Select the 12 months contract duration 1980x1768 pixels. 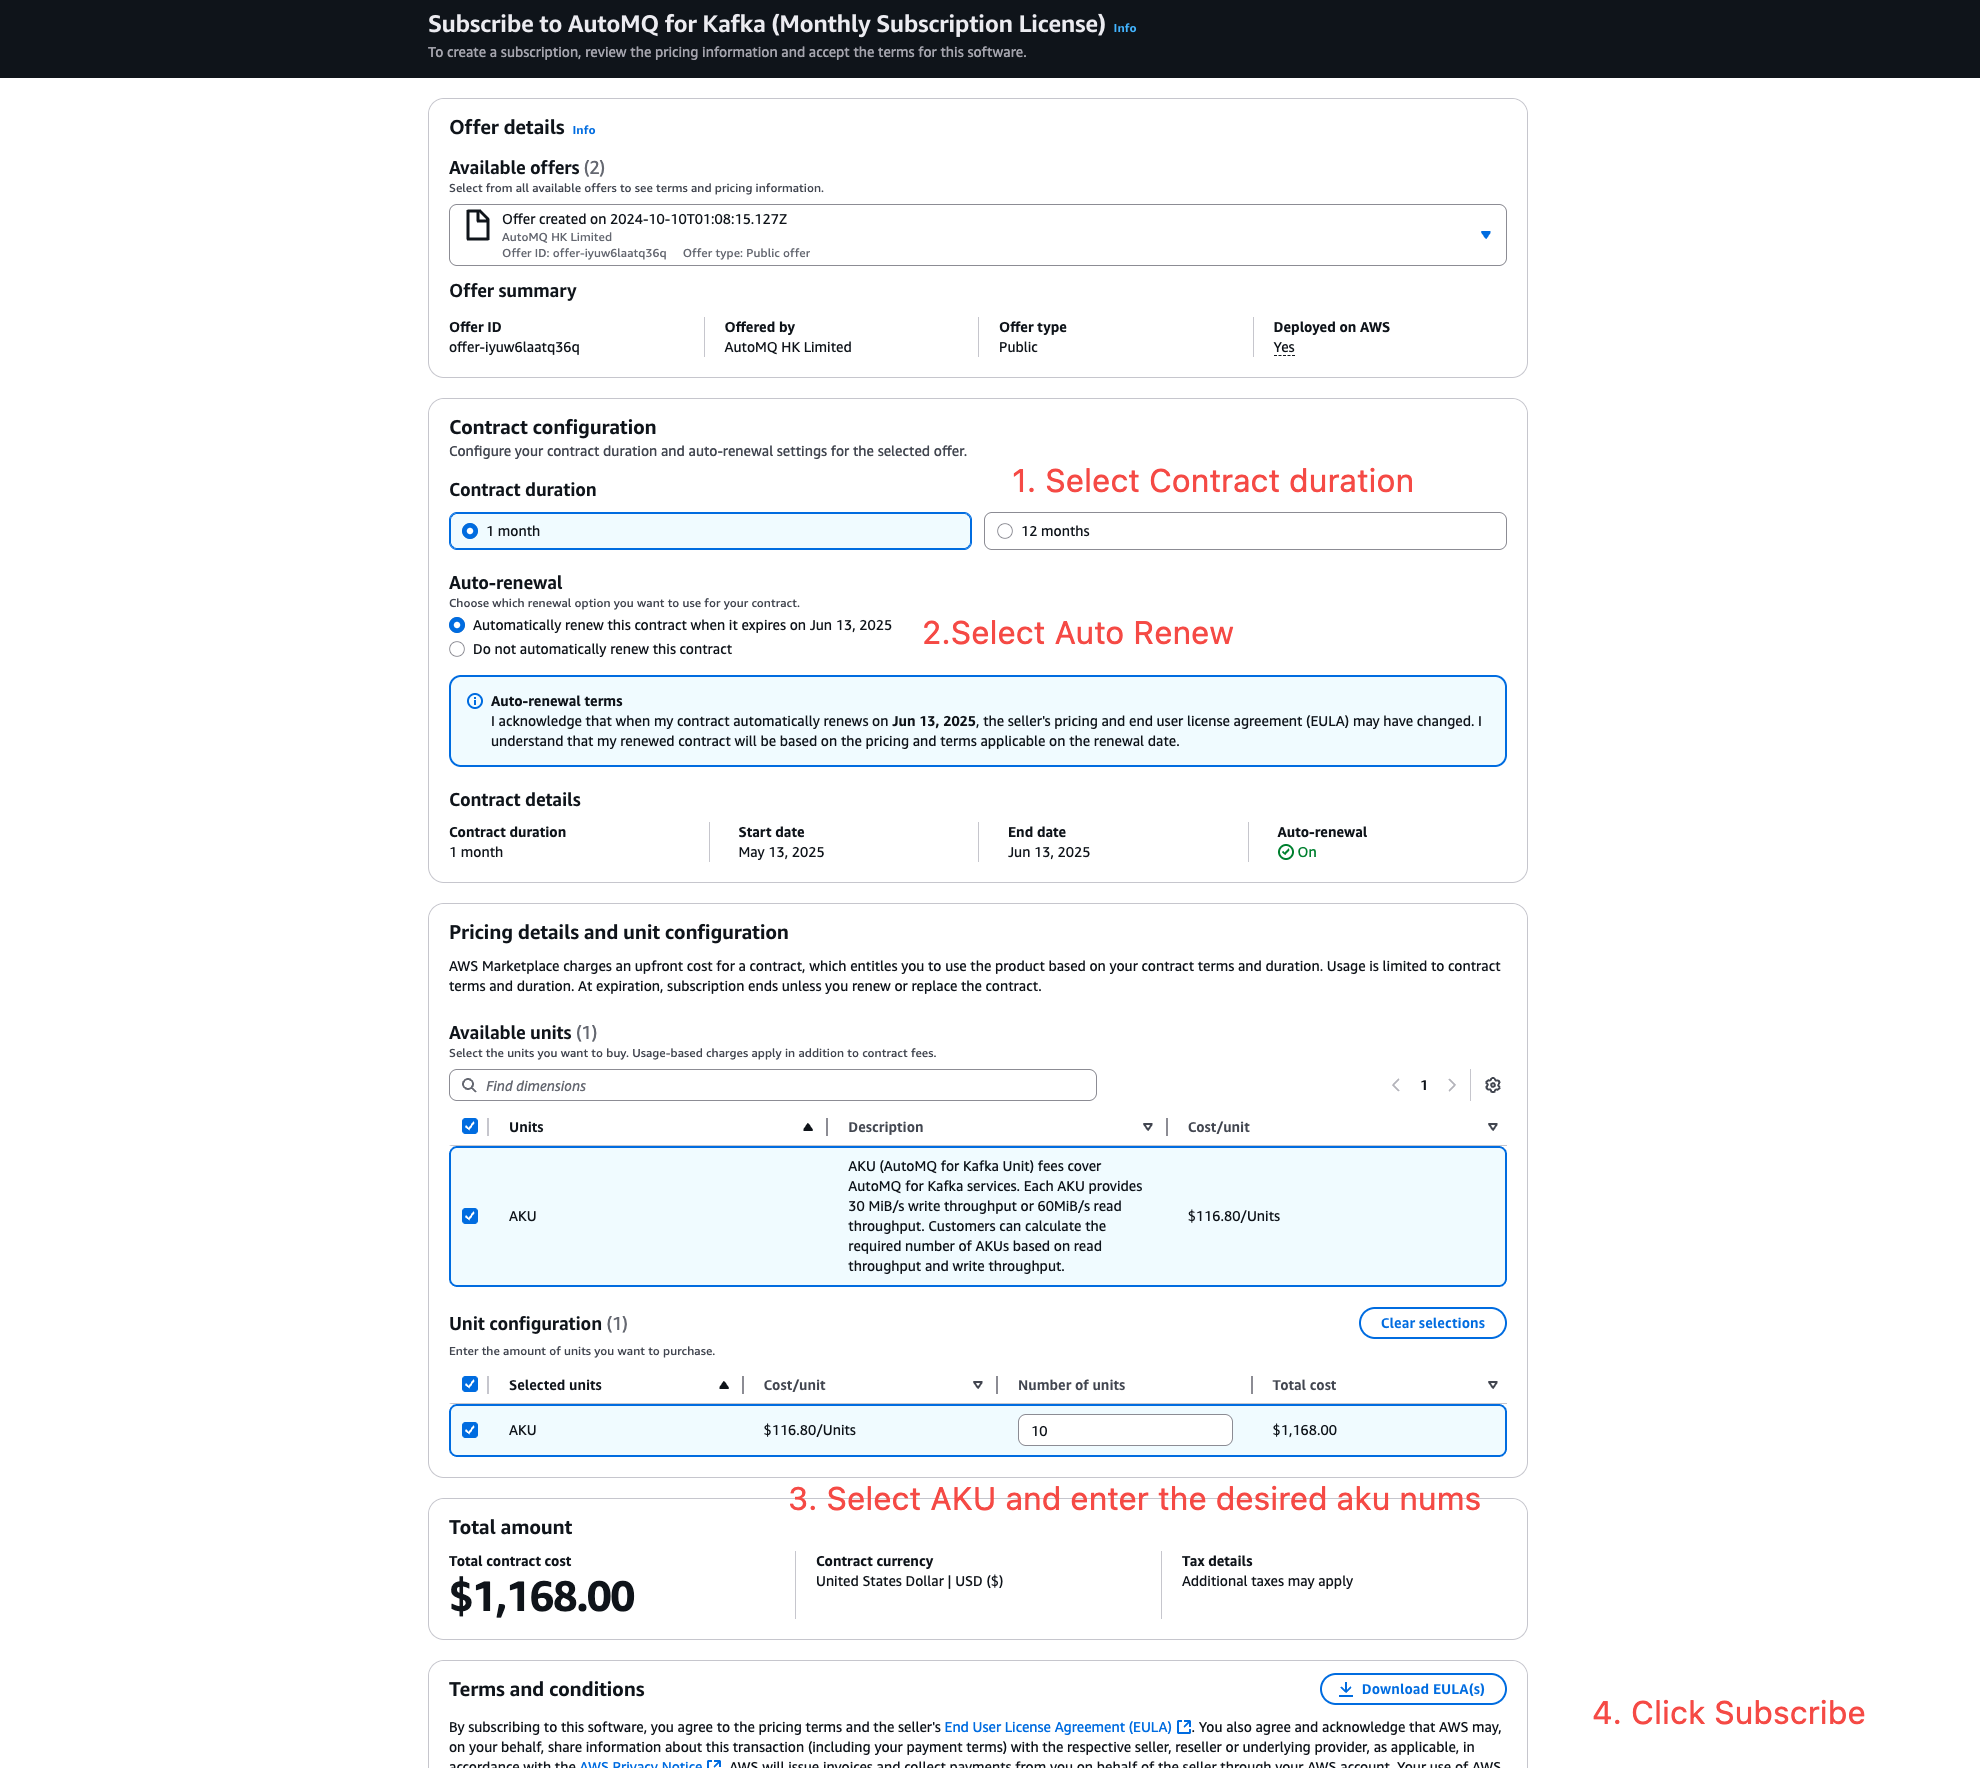point(1005,531)
